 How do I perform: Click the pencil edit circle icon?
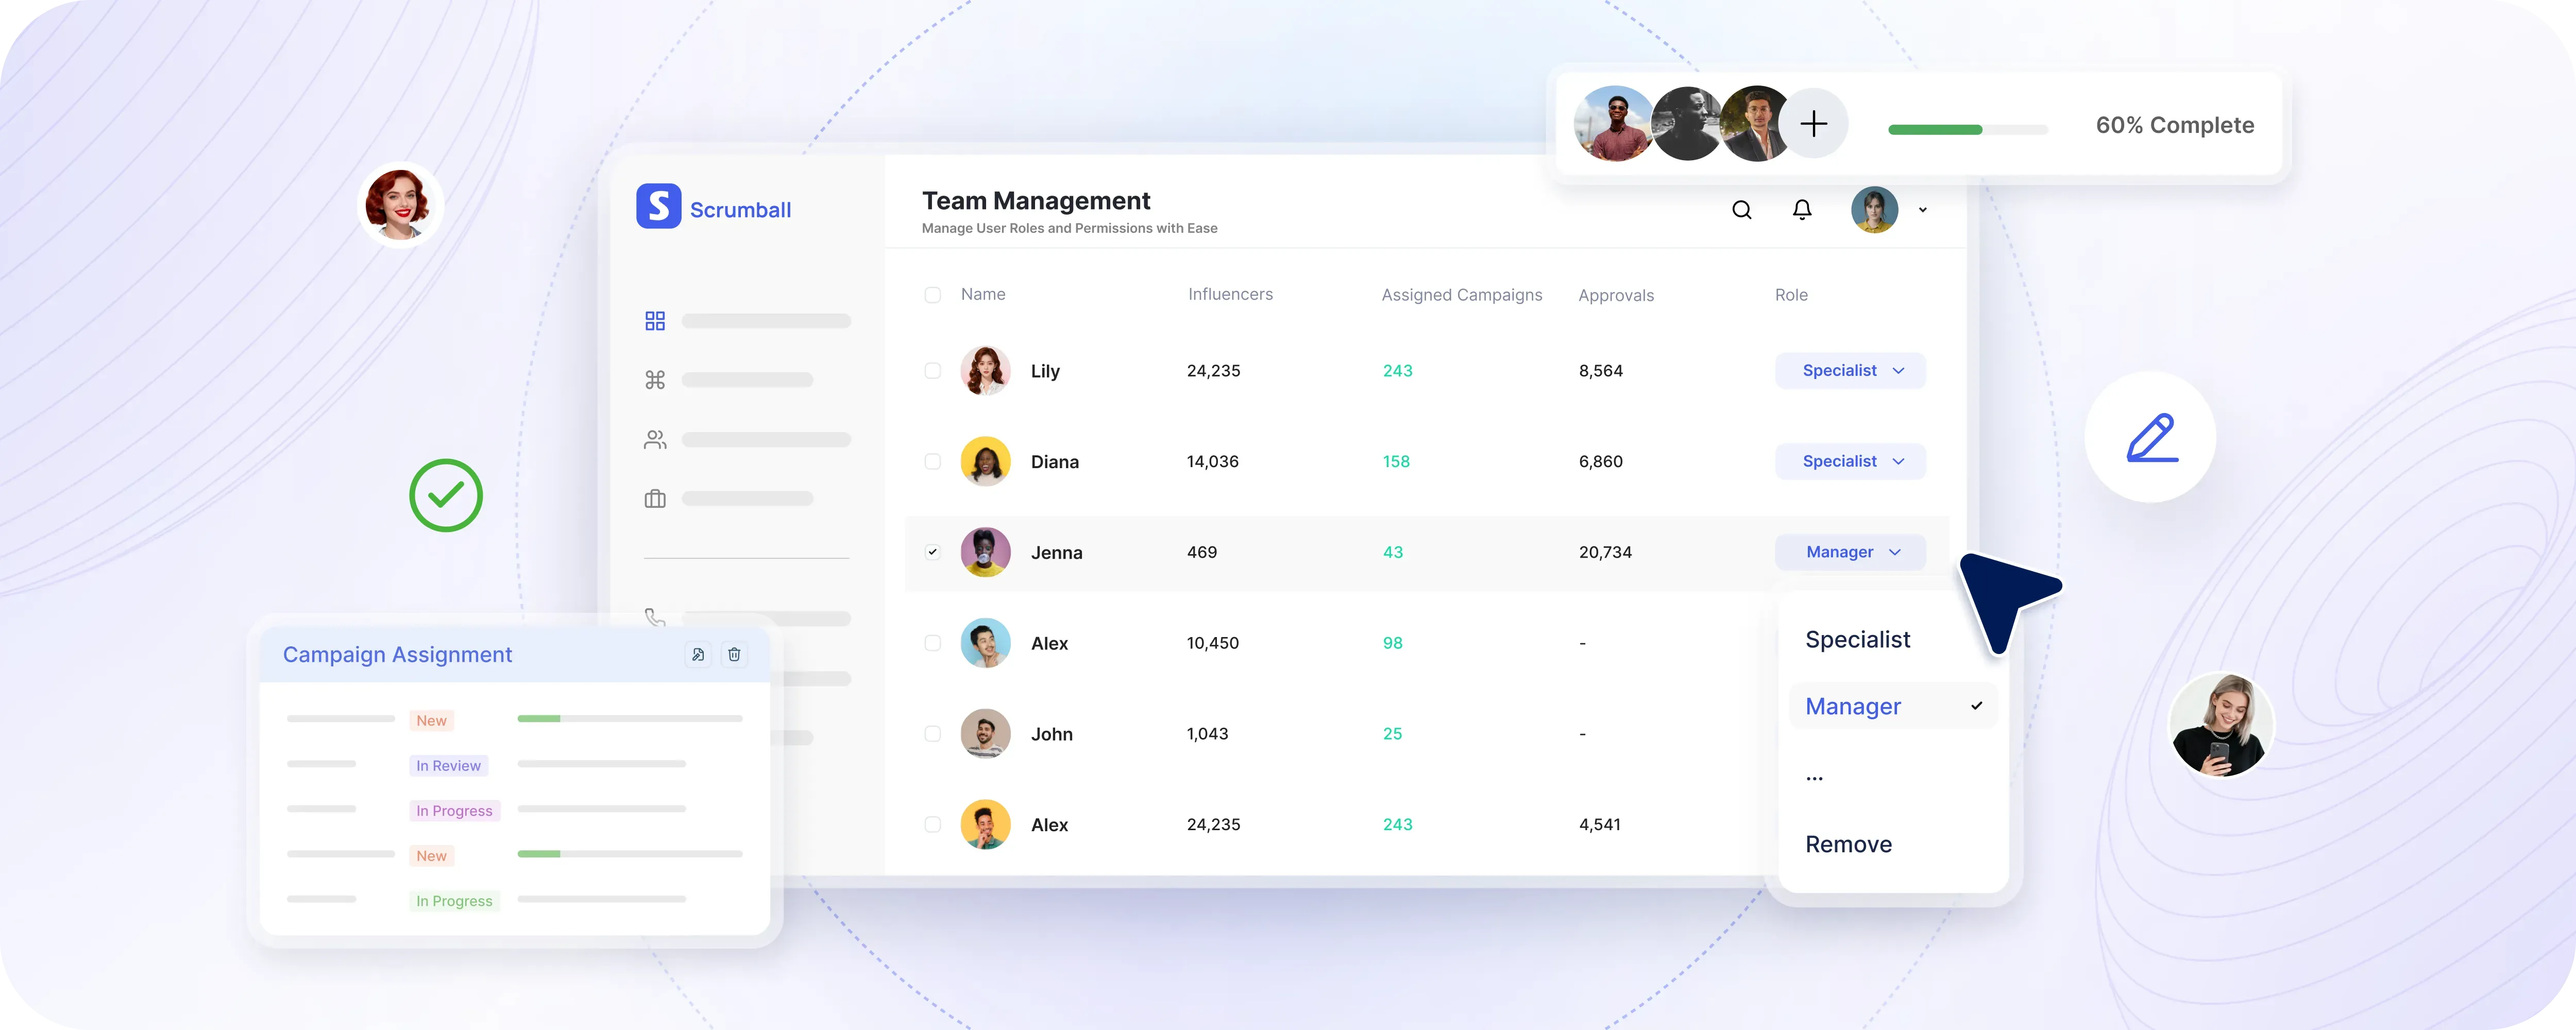[x=2150, y=437]
